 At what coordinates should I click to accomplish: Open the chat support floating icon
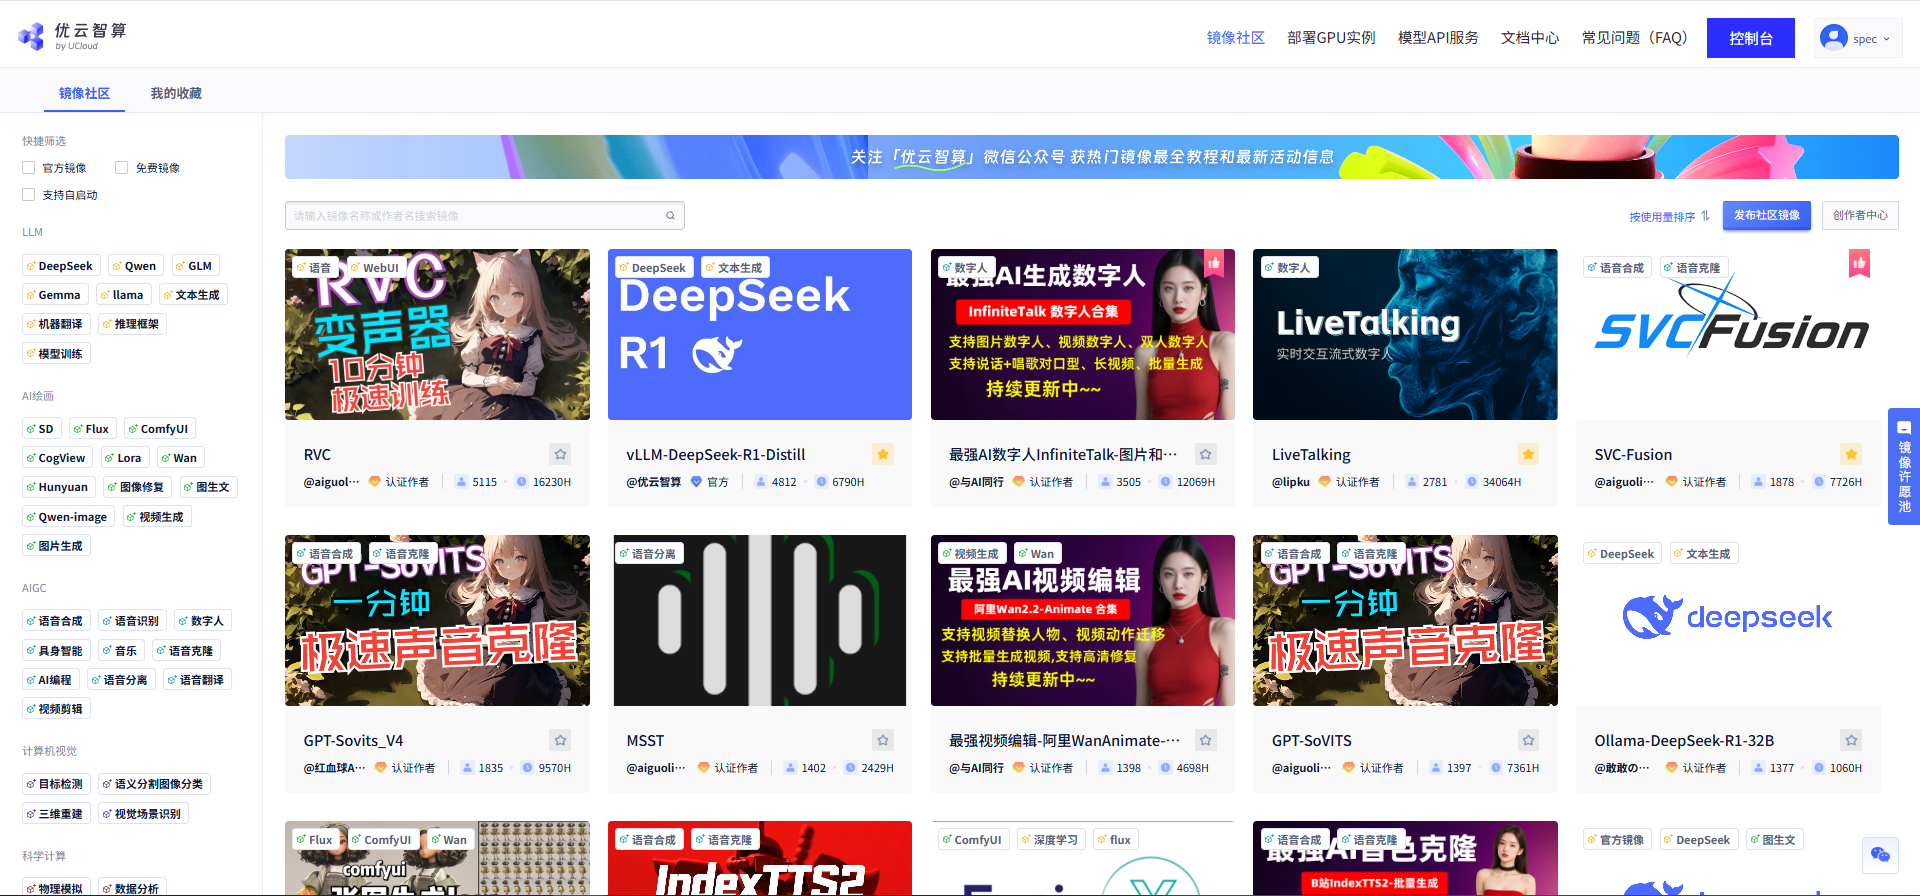[x=1880, y=854]
